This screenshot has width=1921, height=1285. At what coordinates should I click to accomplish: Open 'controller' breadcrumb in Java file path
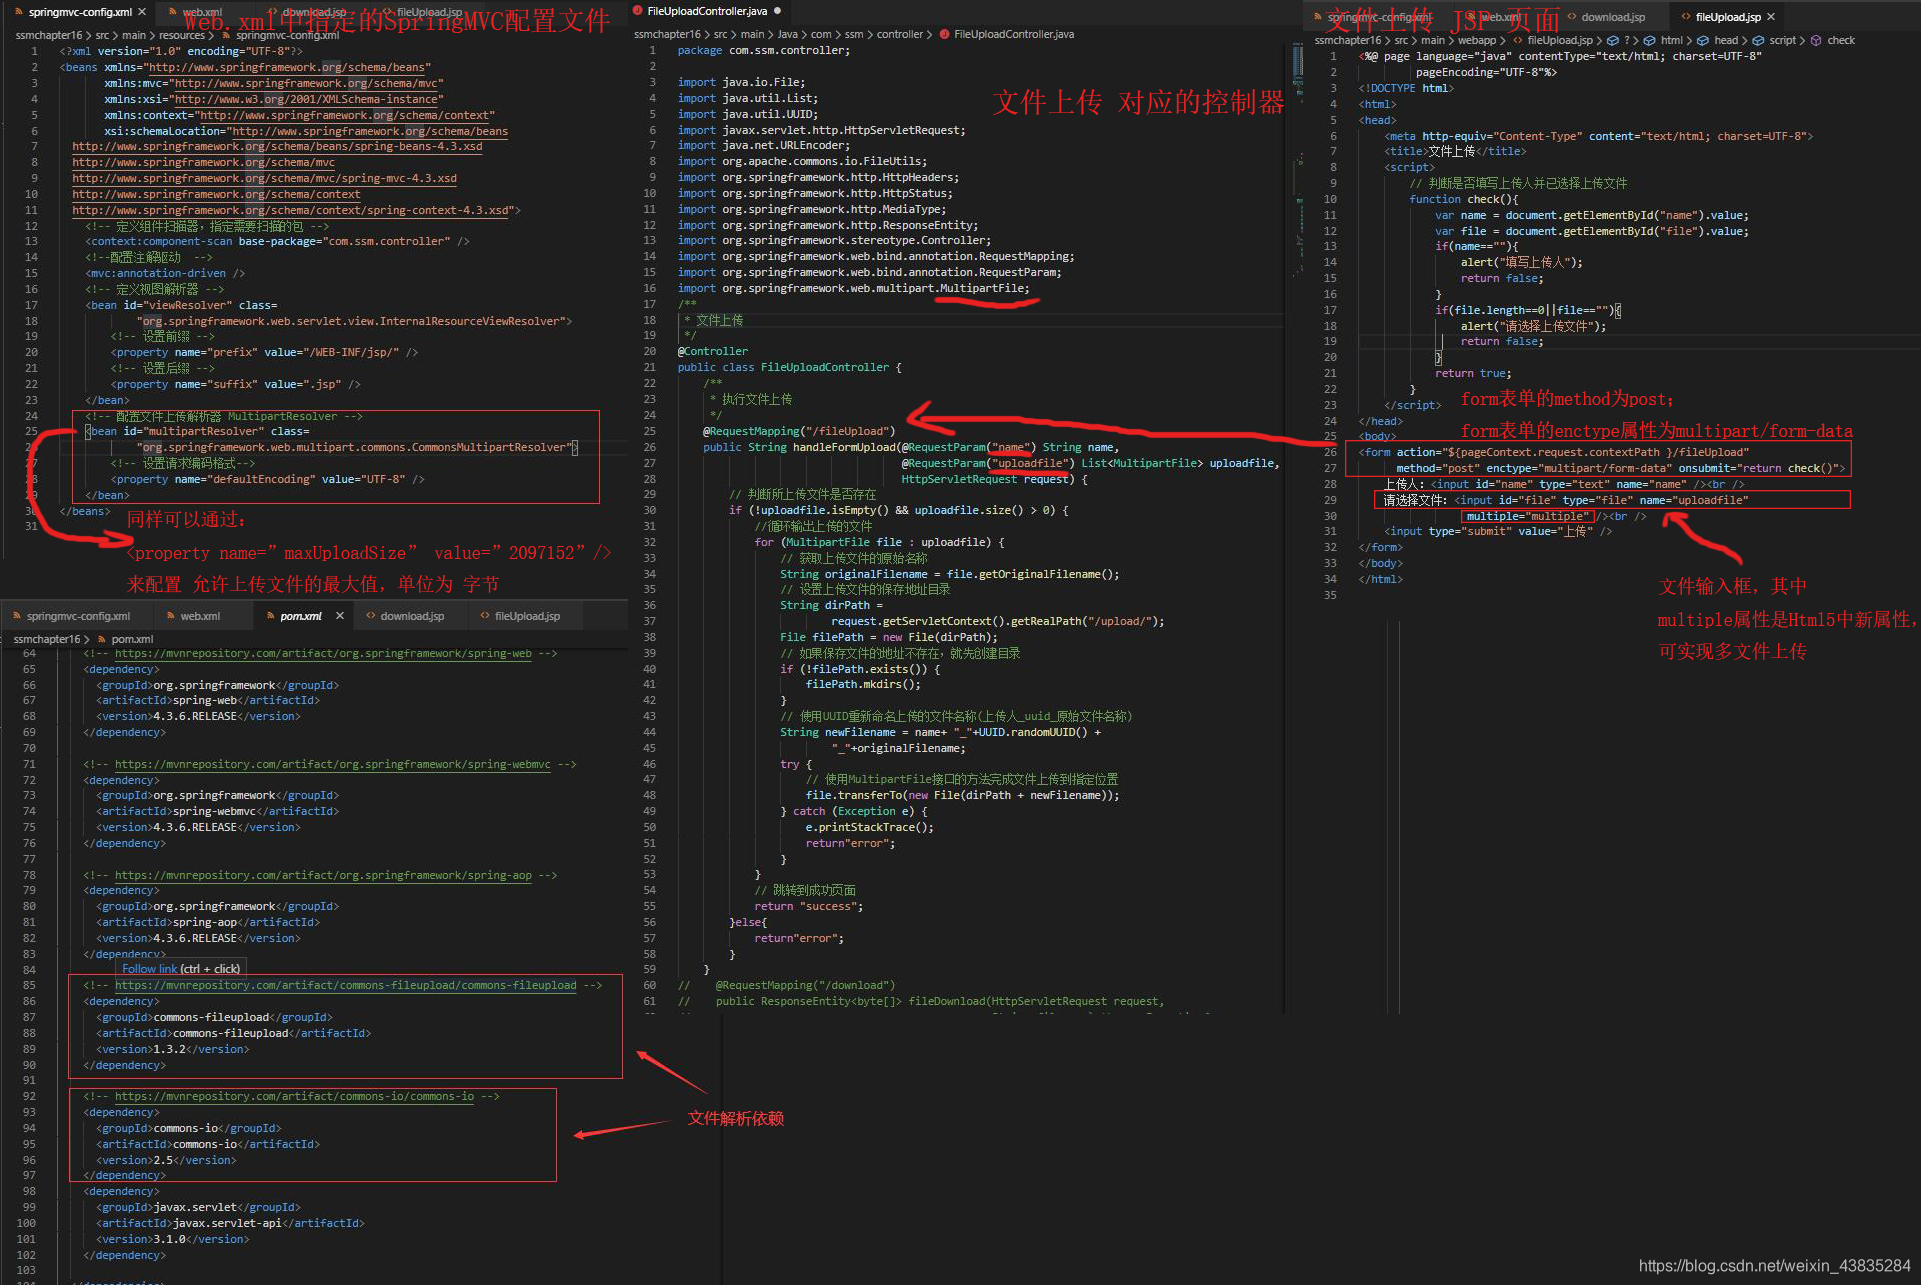tap(899, 34)
